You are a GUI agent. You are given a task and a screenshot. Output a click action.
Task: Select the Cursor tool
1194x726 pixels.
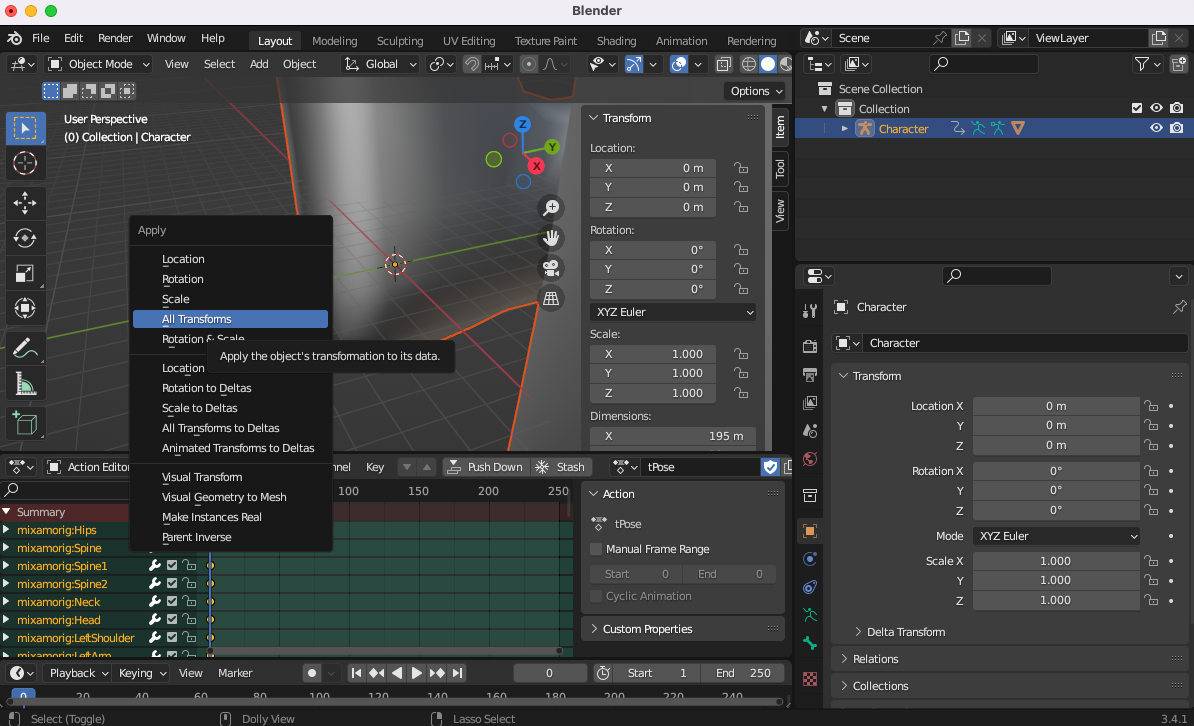pos(25,163)
